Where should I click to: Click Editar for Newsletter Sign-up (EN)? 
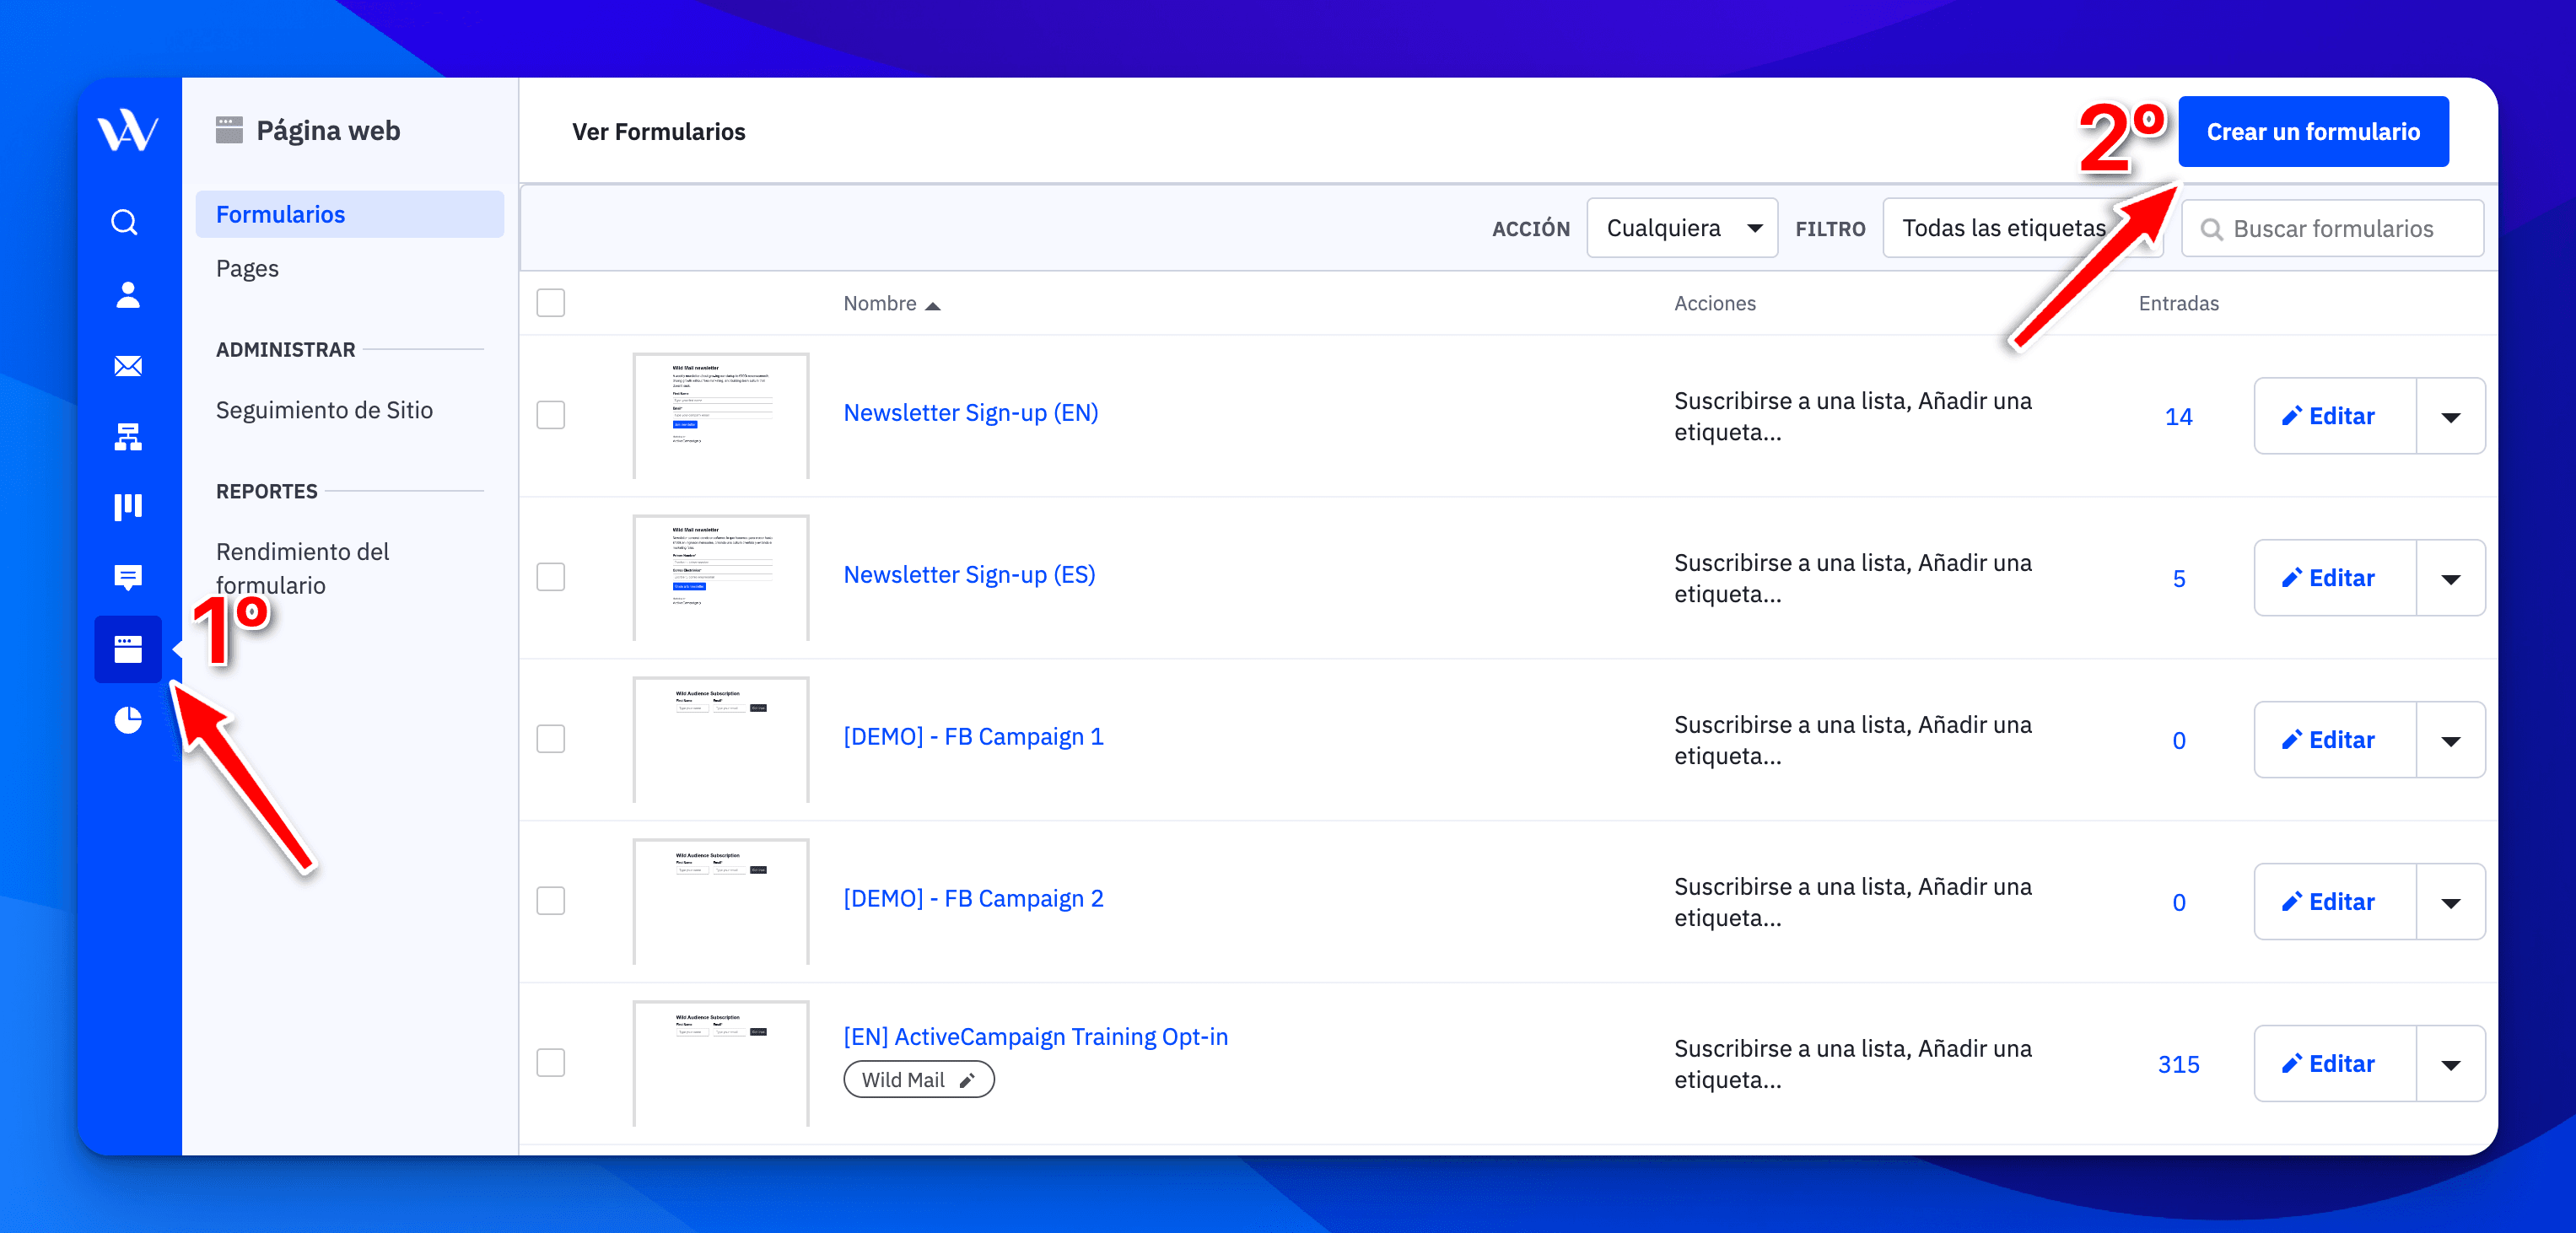pos(2335,416)
